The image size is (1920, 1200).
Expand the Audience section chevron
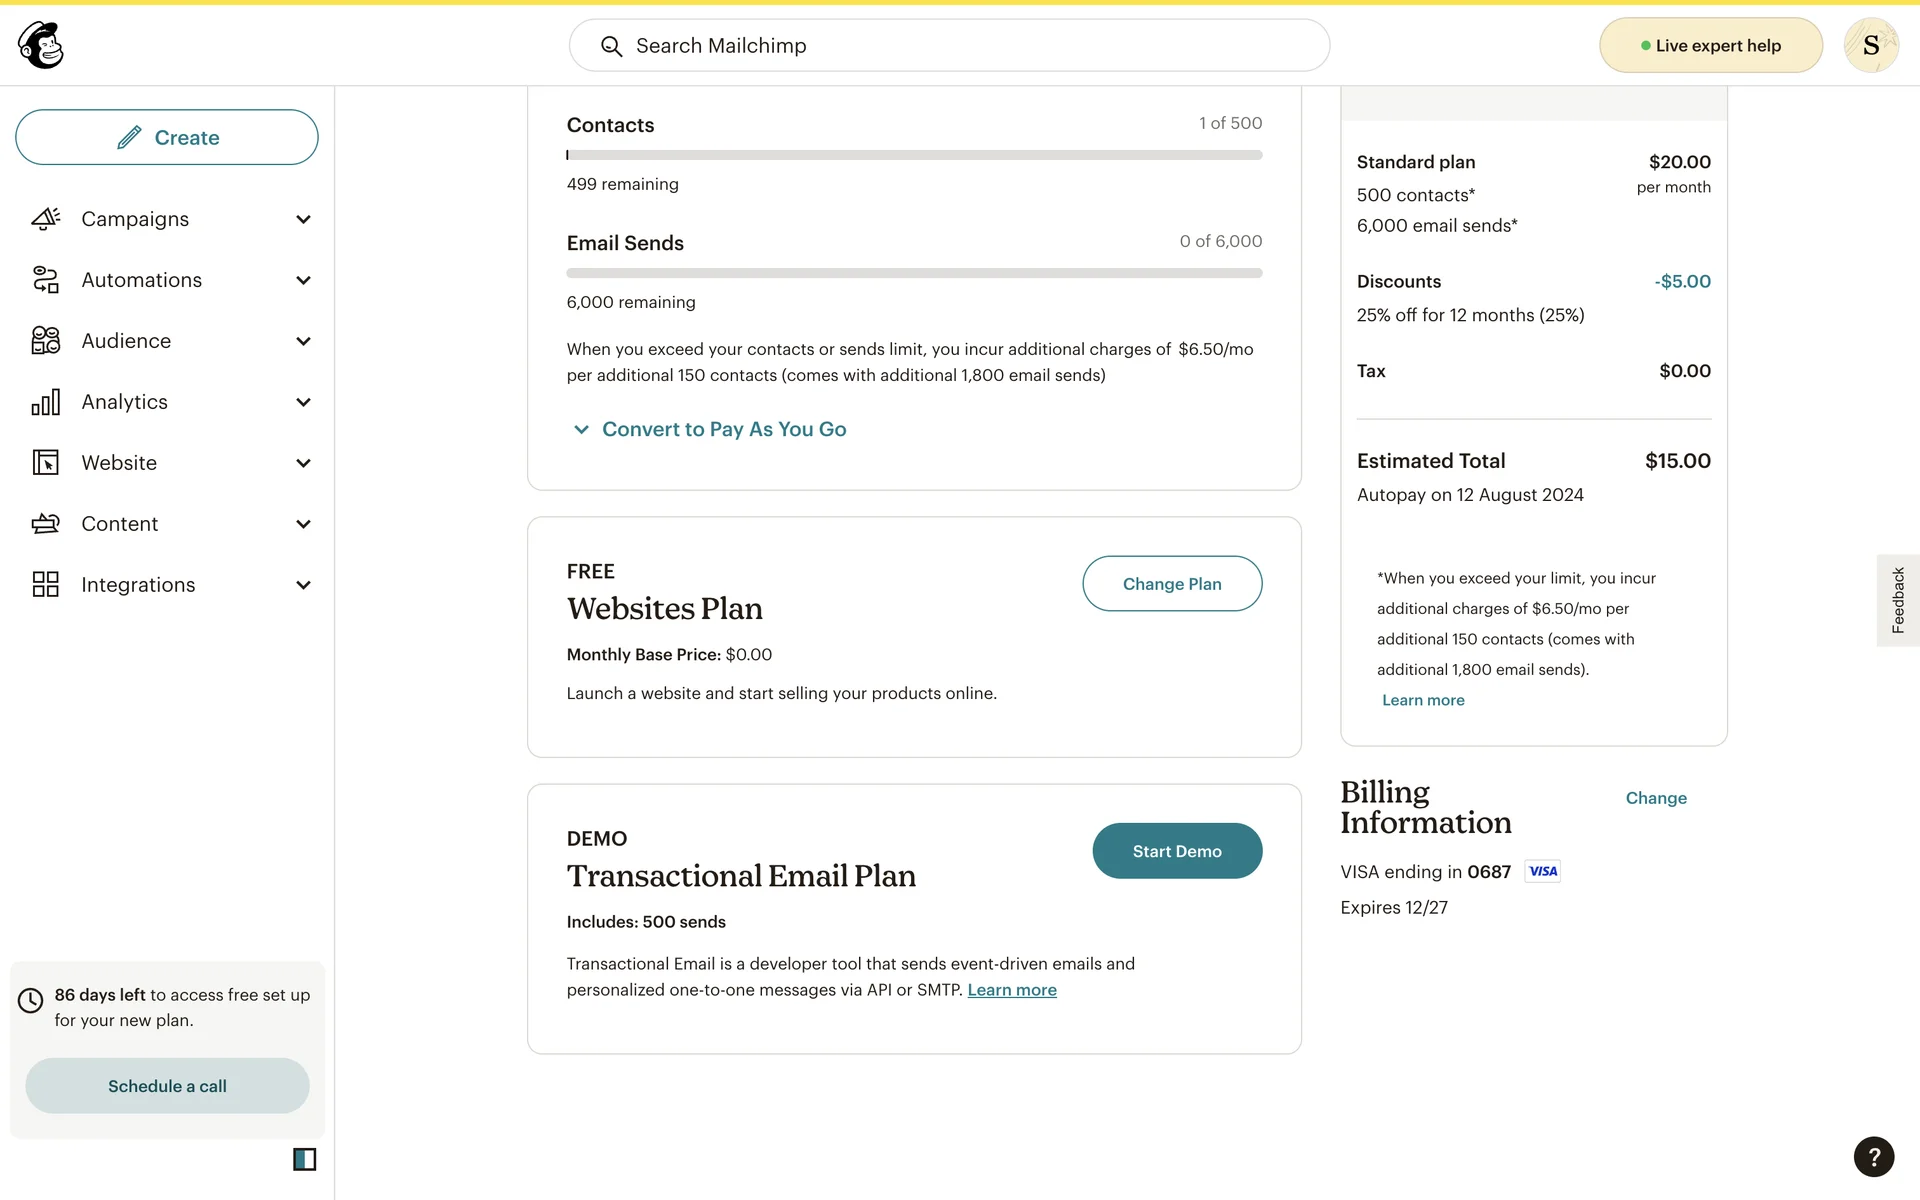pos(303,341)
